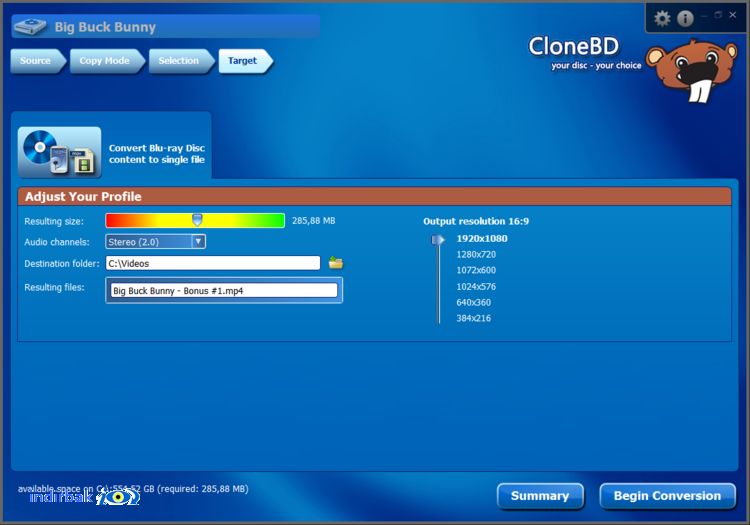Choose the 1072x600 output resolution
This screenshot has height=525, width=750.
click(476, 270)
